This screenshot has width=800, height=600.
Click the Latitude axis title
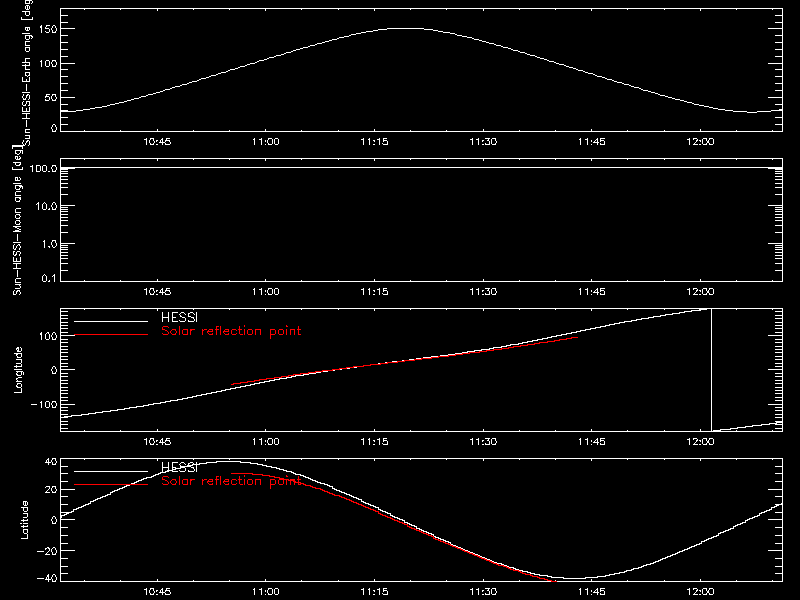point(24,520)
